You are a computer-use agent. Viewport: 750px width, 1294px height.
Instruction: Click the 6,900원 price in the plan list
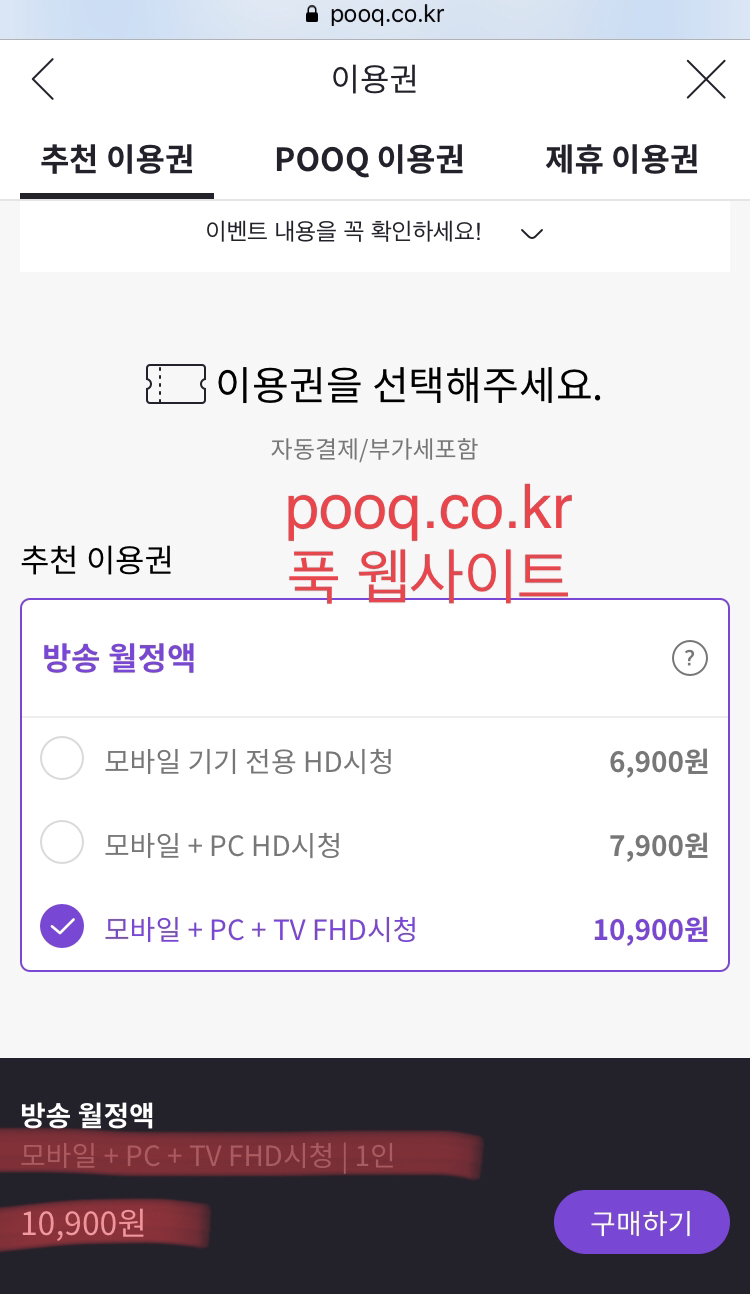point(658,762)
